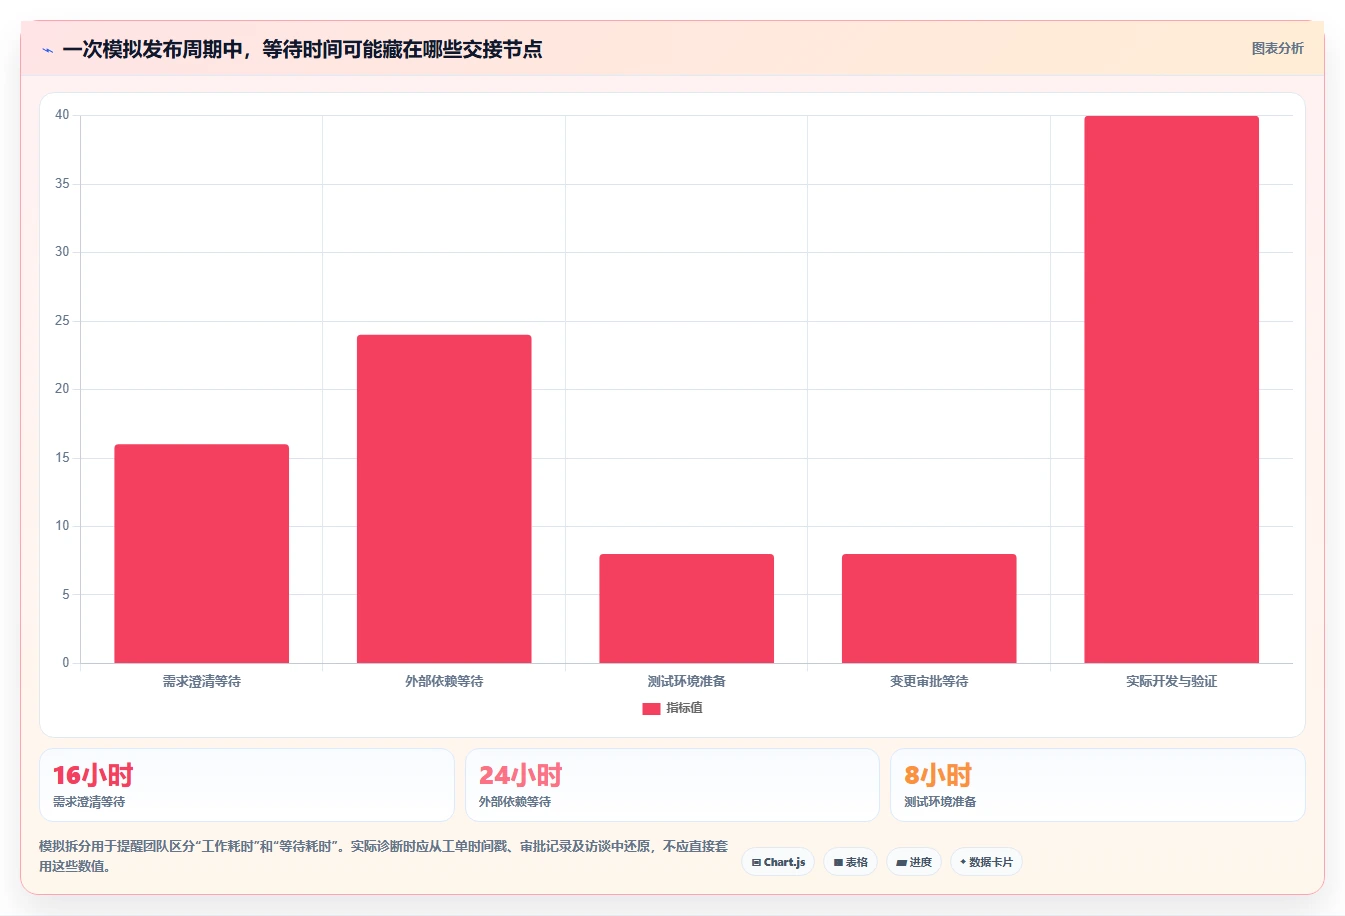Click the 图表分析 label

pos(1277,48)
